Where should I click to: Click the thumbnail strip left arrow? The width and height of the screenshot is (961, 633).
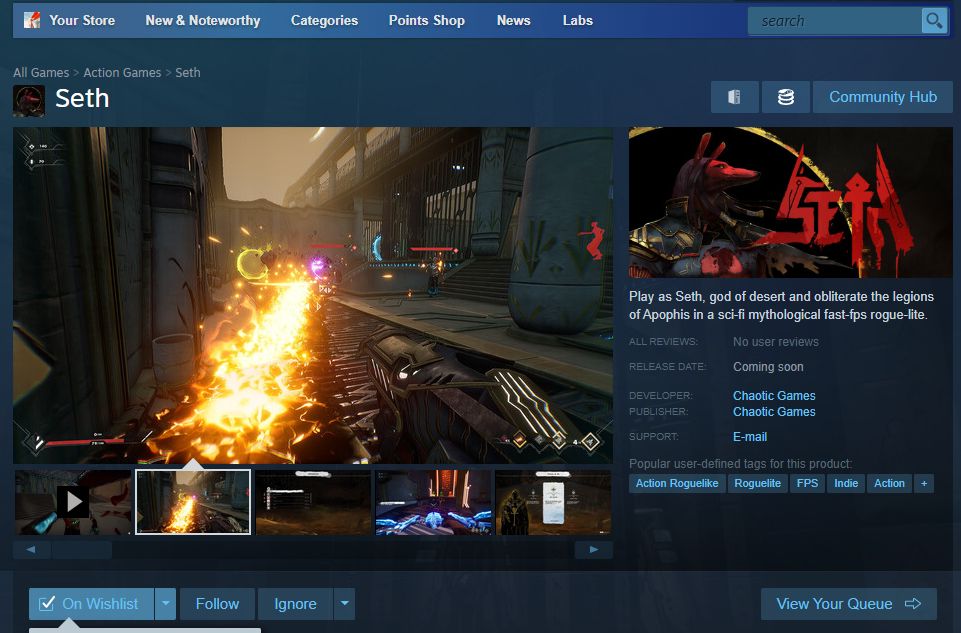(x=31, y=549)
